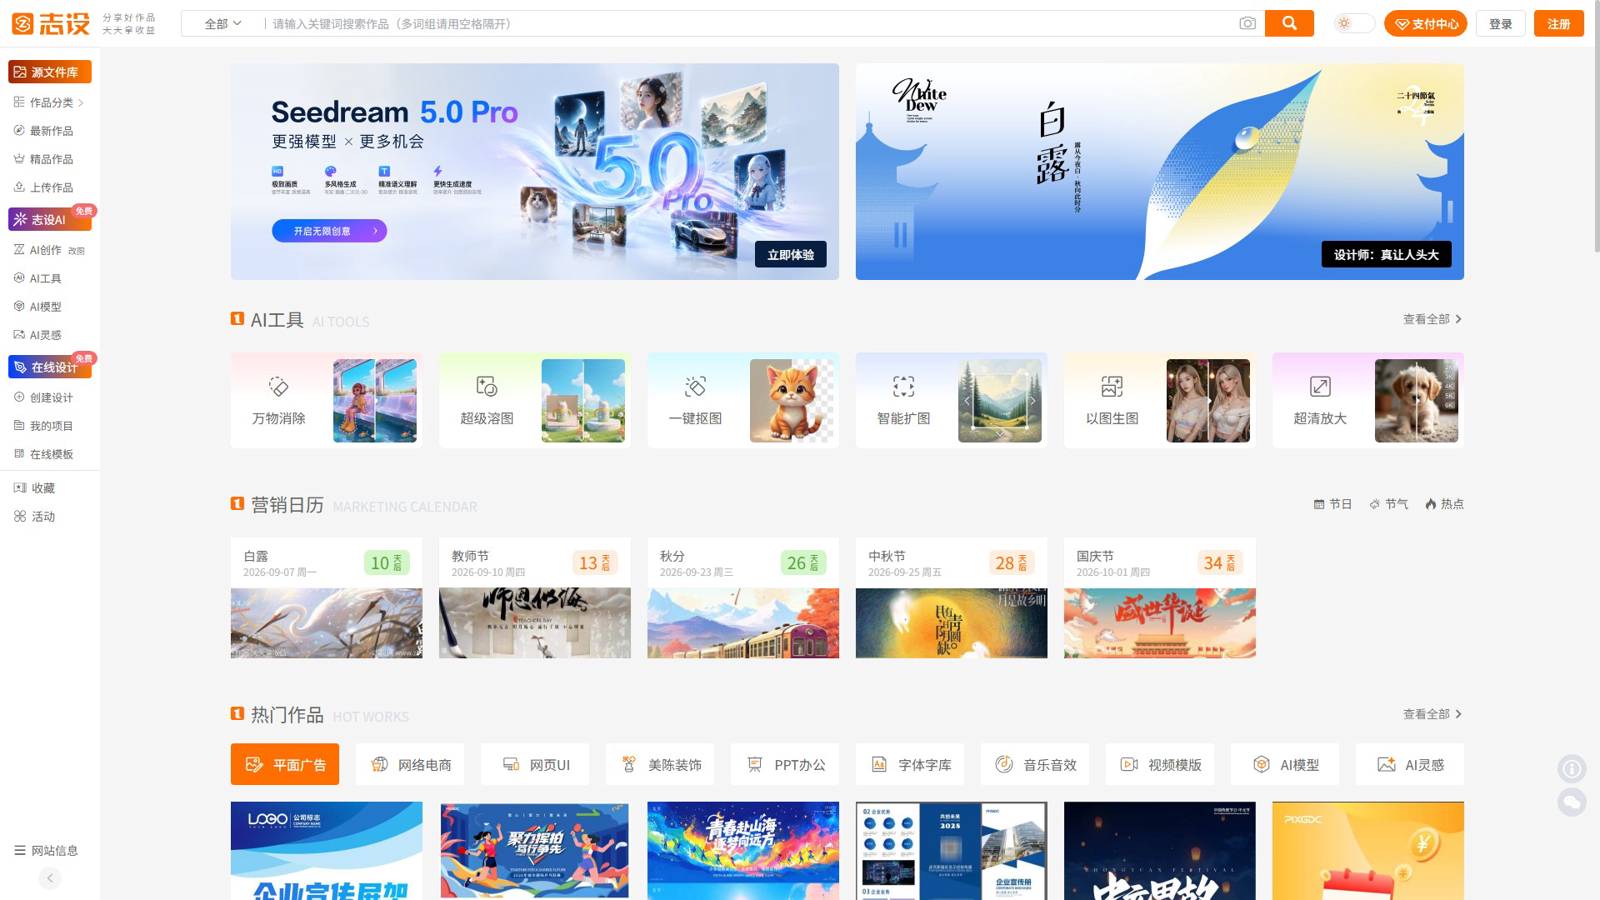The width and height of the screenshot is (1600, 900).
Task: Open the 支付中心 payment center
Action: pyautogui.click(x=1425, y=24)
